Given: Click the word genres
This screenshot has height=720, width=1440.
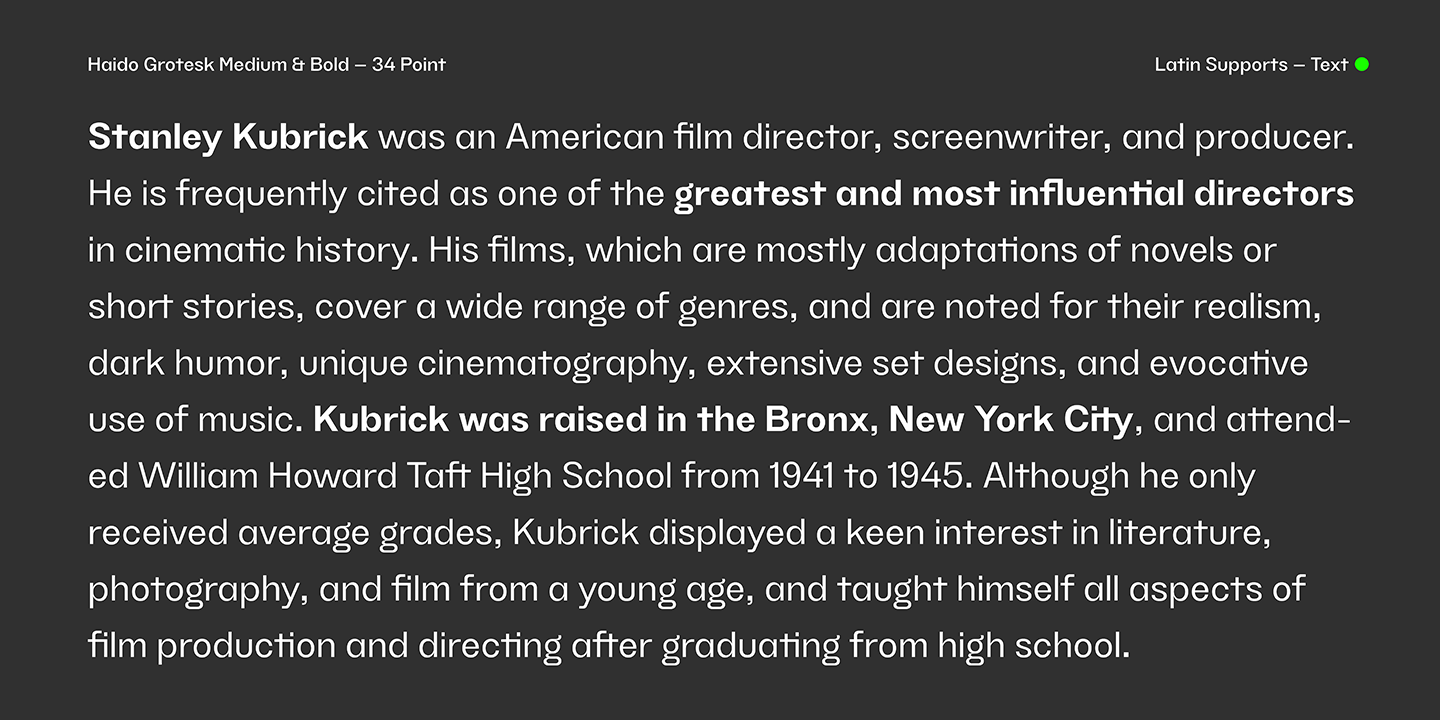Looking at the screenshot, I should tap(737, 307).
